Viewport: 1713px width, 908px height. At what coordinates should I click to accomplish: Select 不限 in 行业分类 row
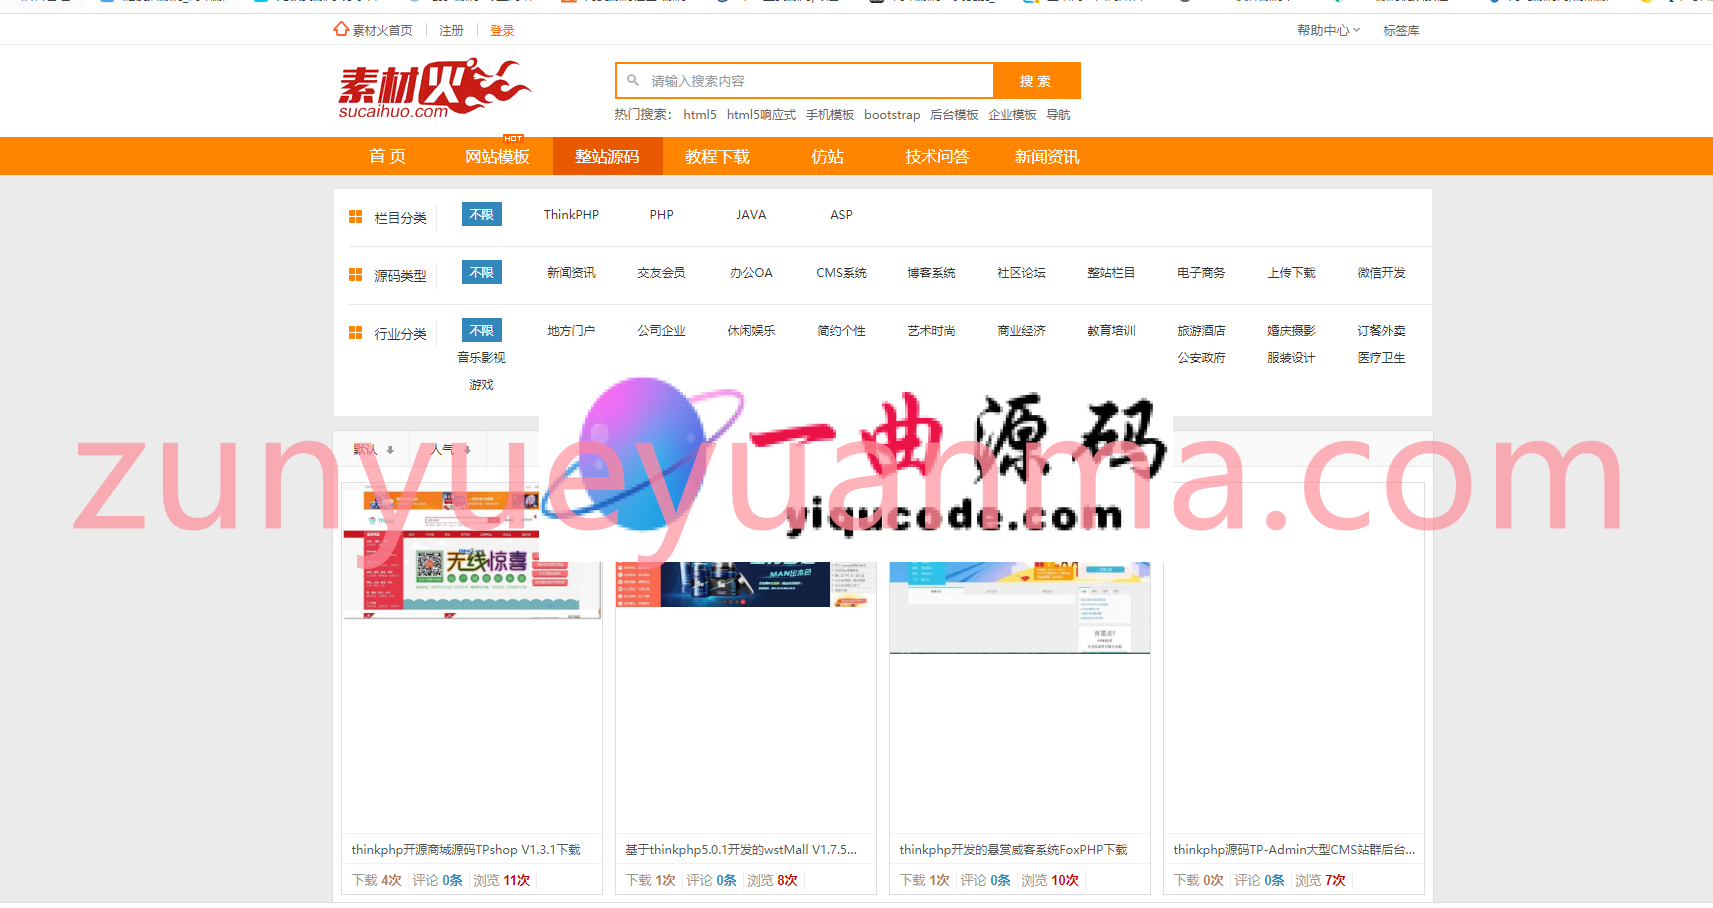tap(482, 330)
